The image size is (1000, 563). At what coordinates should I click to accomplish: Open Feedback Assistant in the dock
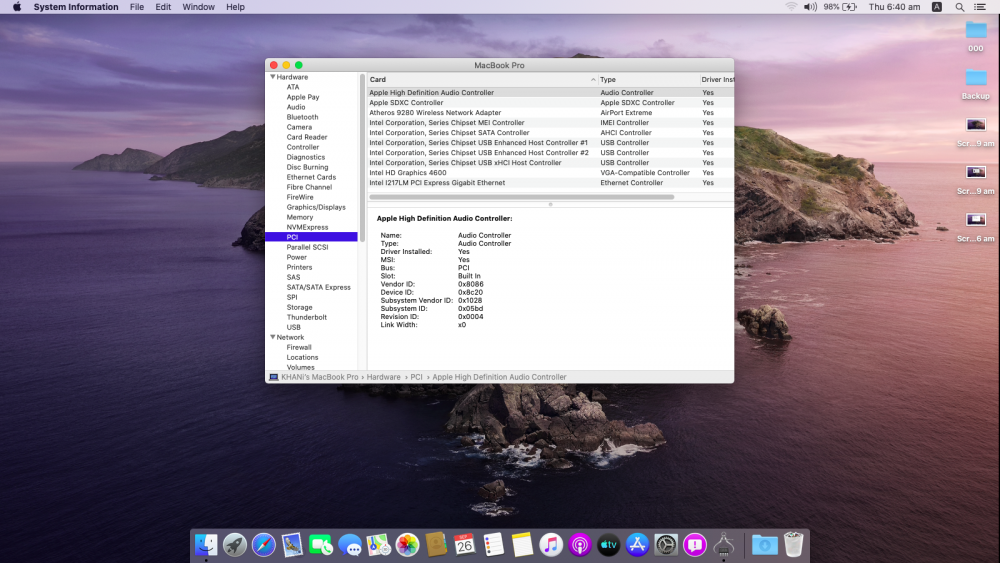[x=695, y=545]
